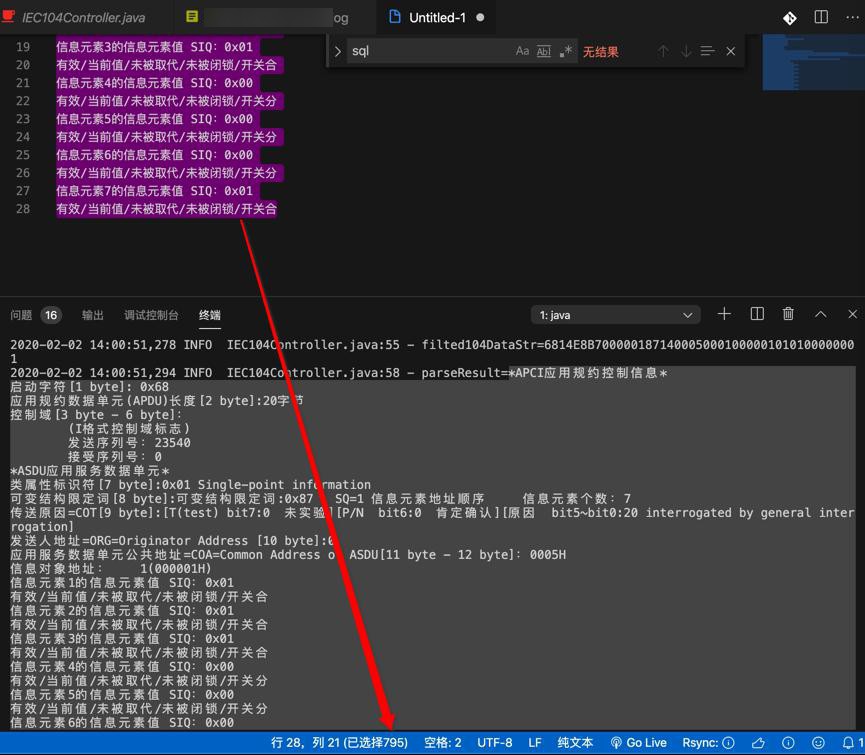Split the terminal pane icon
Viewport: 865px width, 755px height.
pos(757,314)
